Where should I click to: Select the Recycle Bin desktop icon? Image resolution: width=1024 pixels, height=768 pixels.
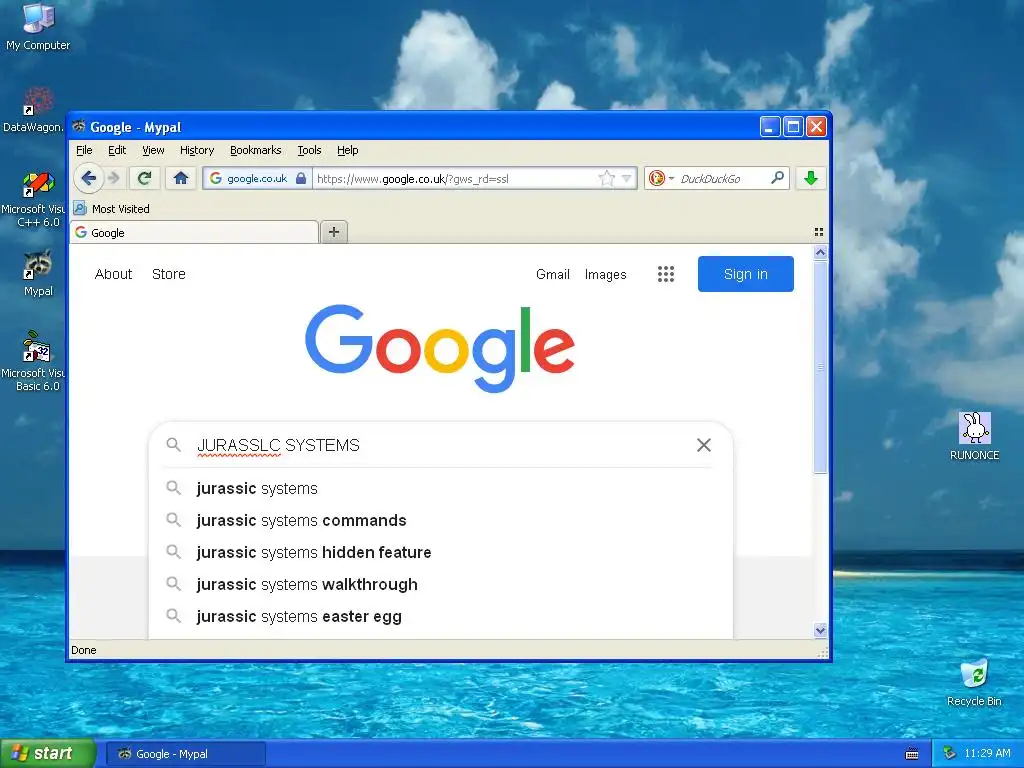click(974, 683)
